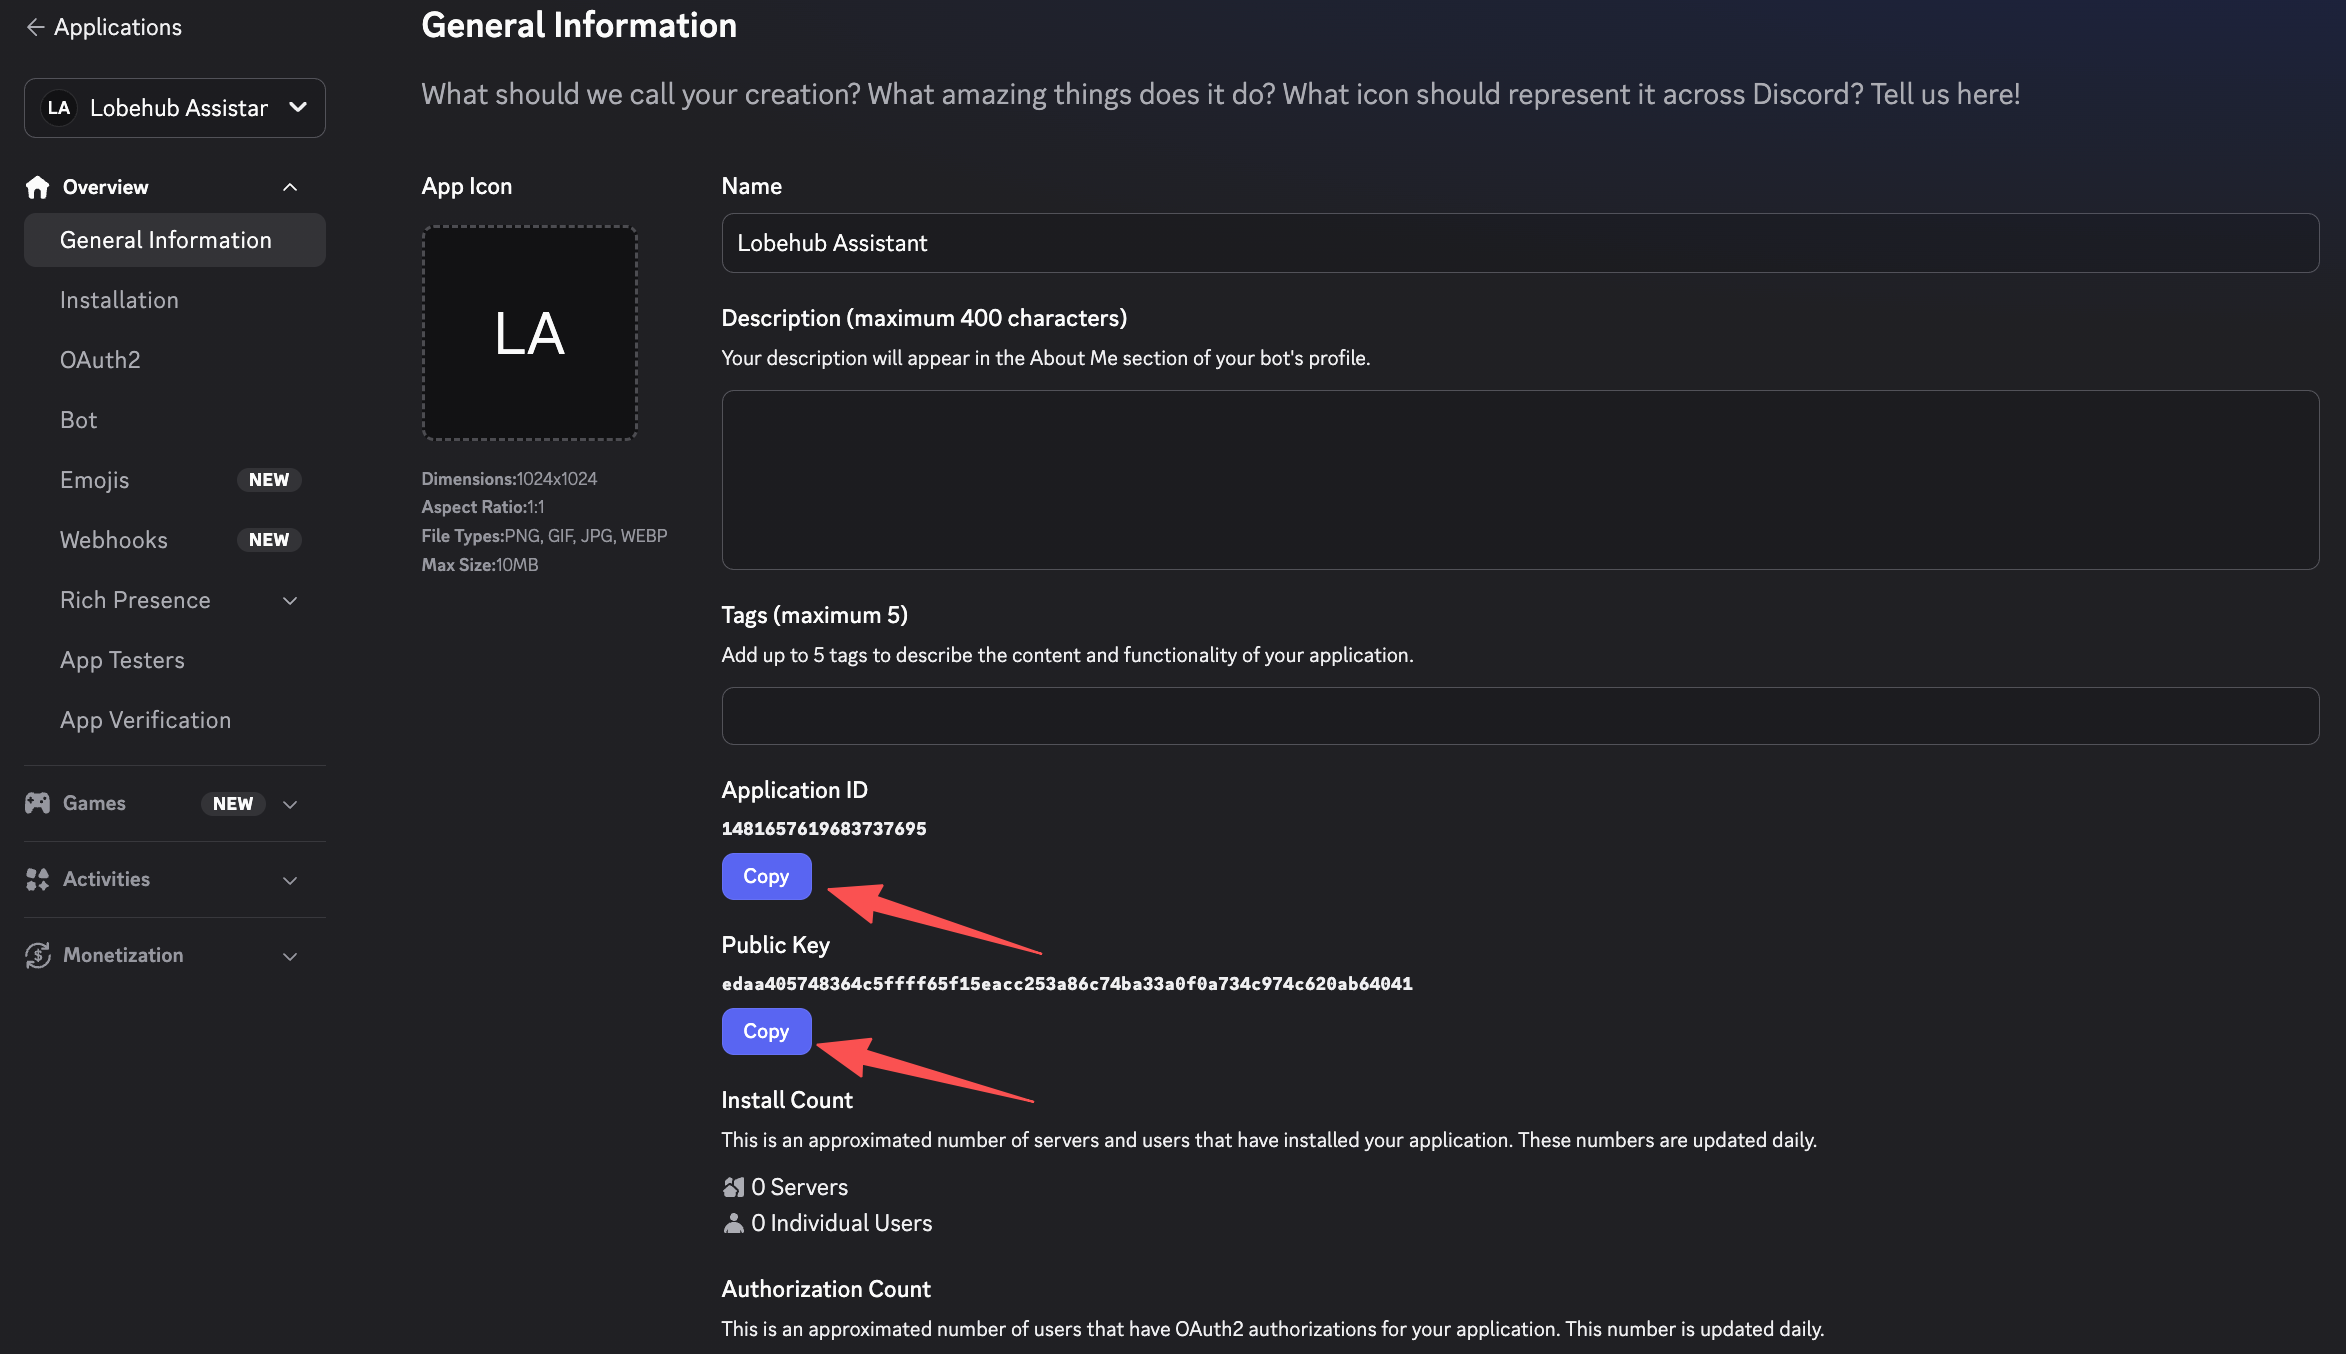Expand the Monetization section chevron
Image resolution: width=2346 pixels, height=1354 pixels.
point(290,956)
